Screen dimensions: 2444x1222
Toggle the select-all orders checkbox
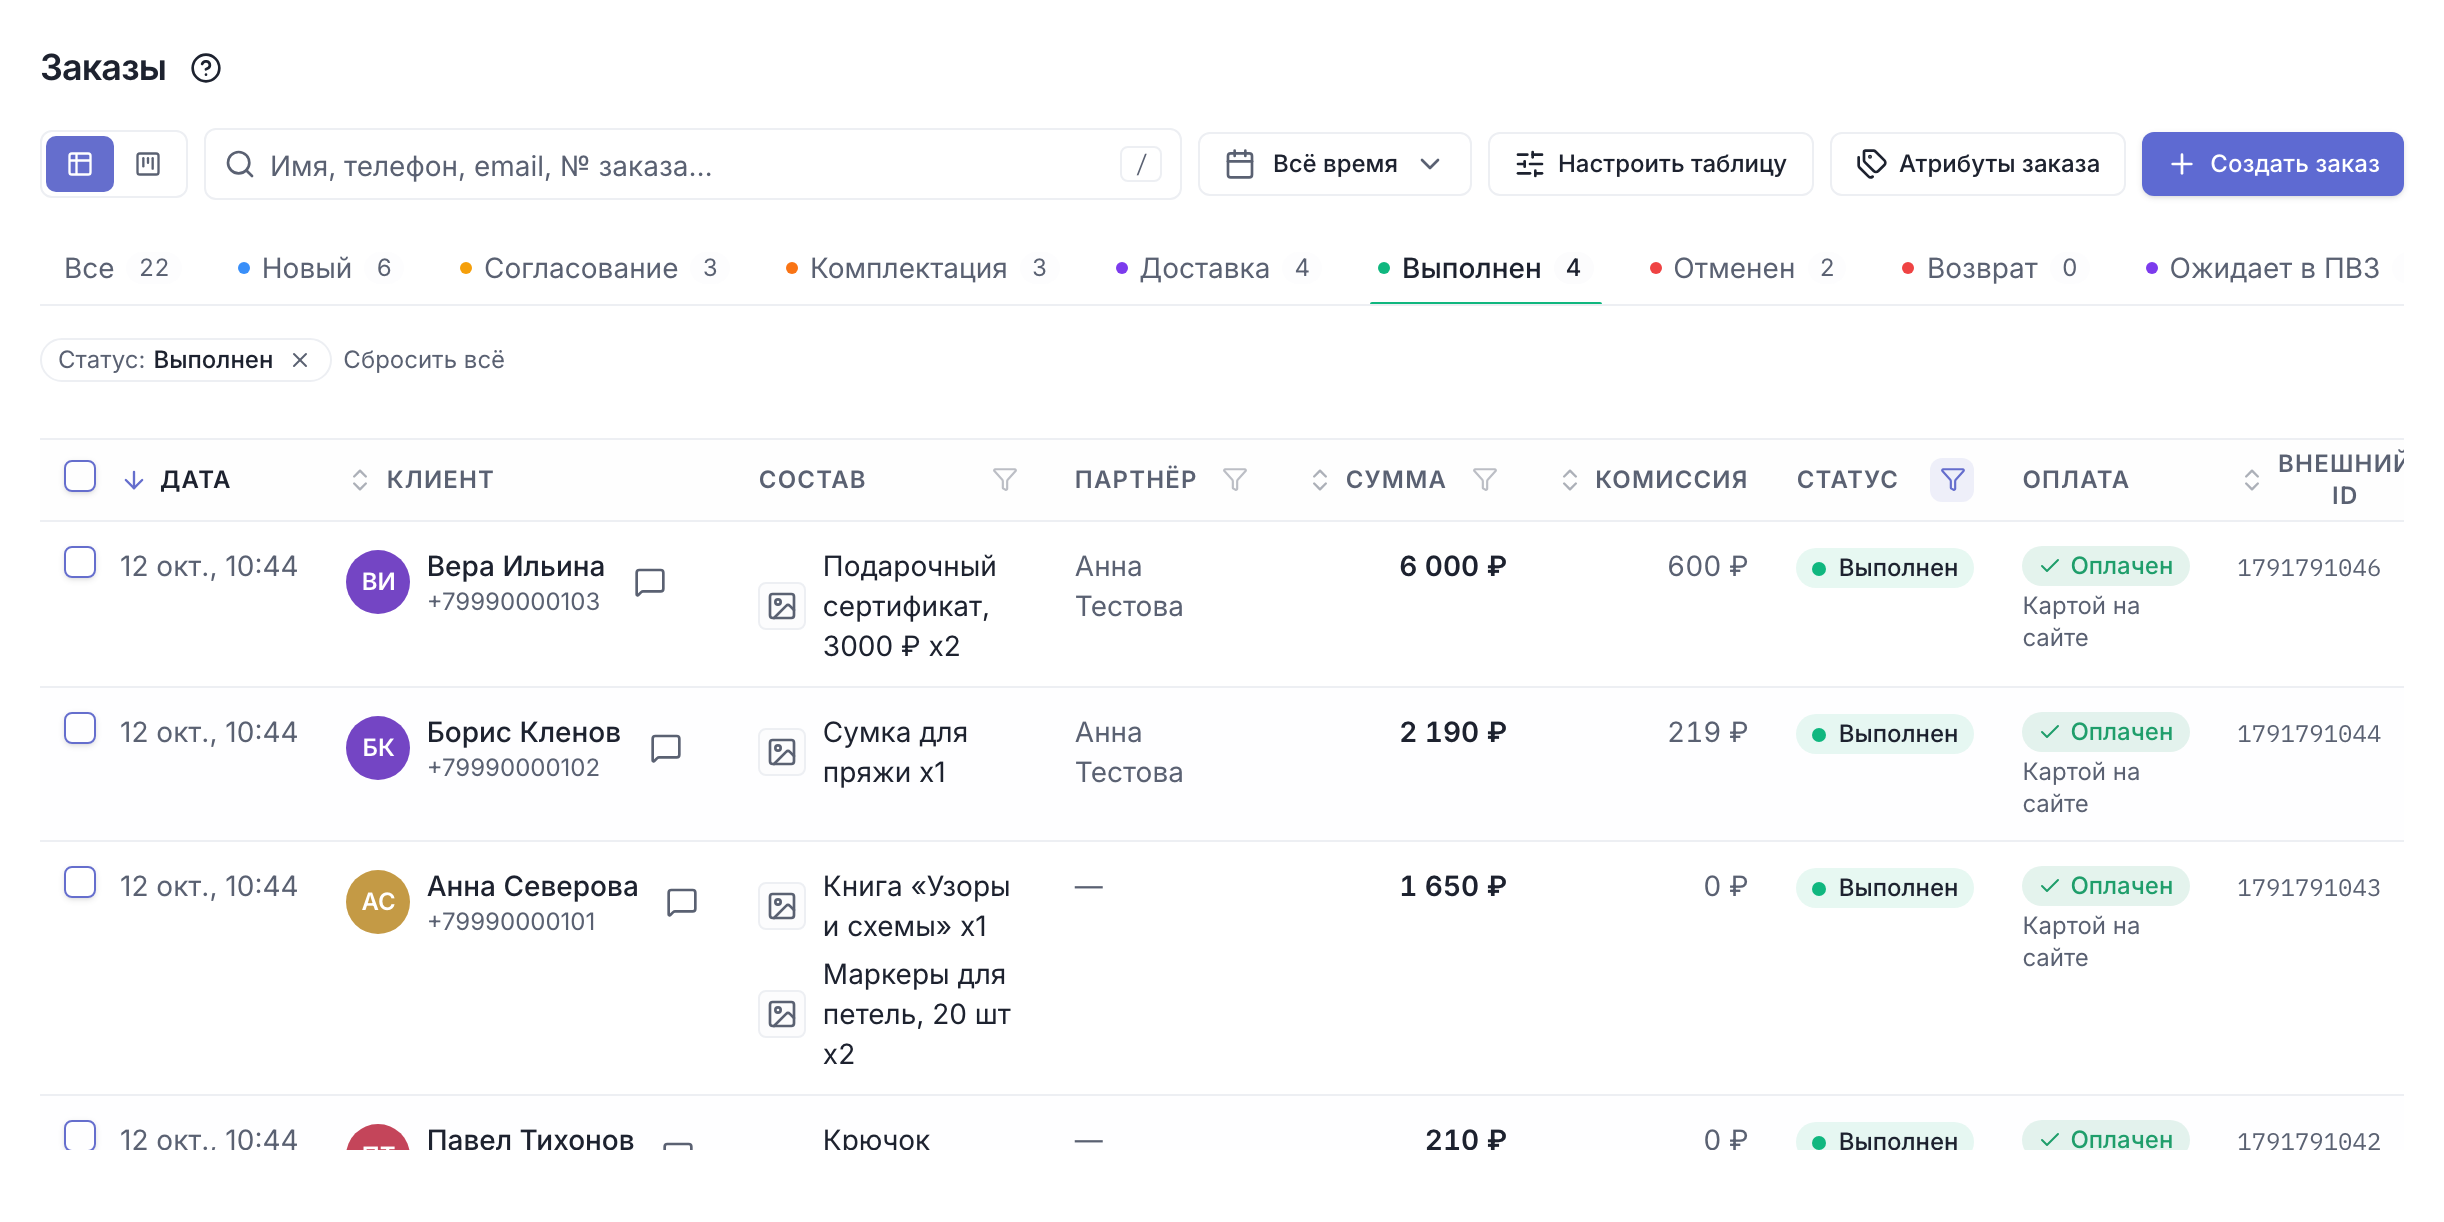click(x=80, y=476)
